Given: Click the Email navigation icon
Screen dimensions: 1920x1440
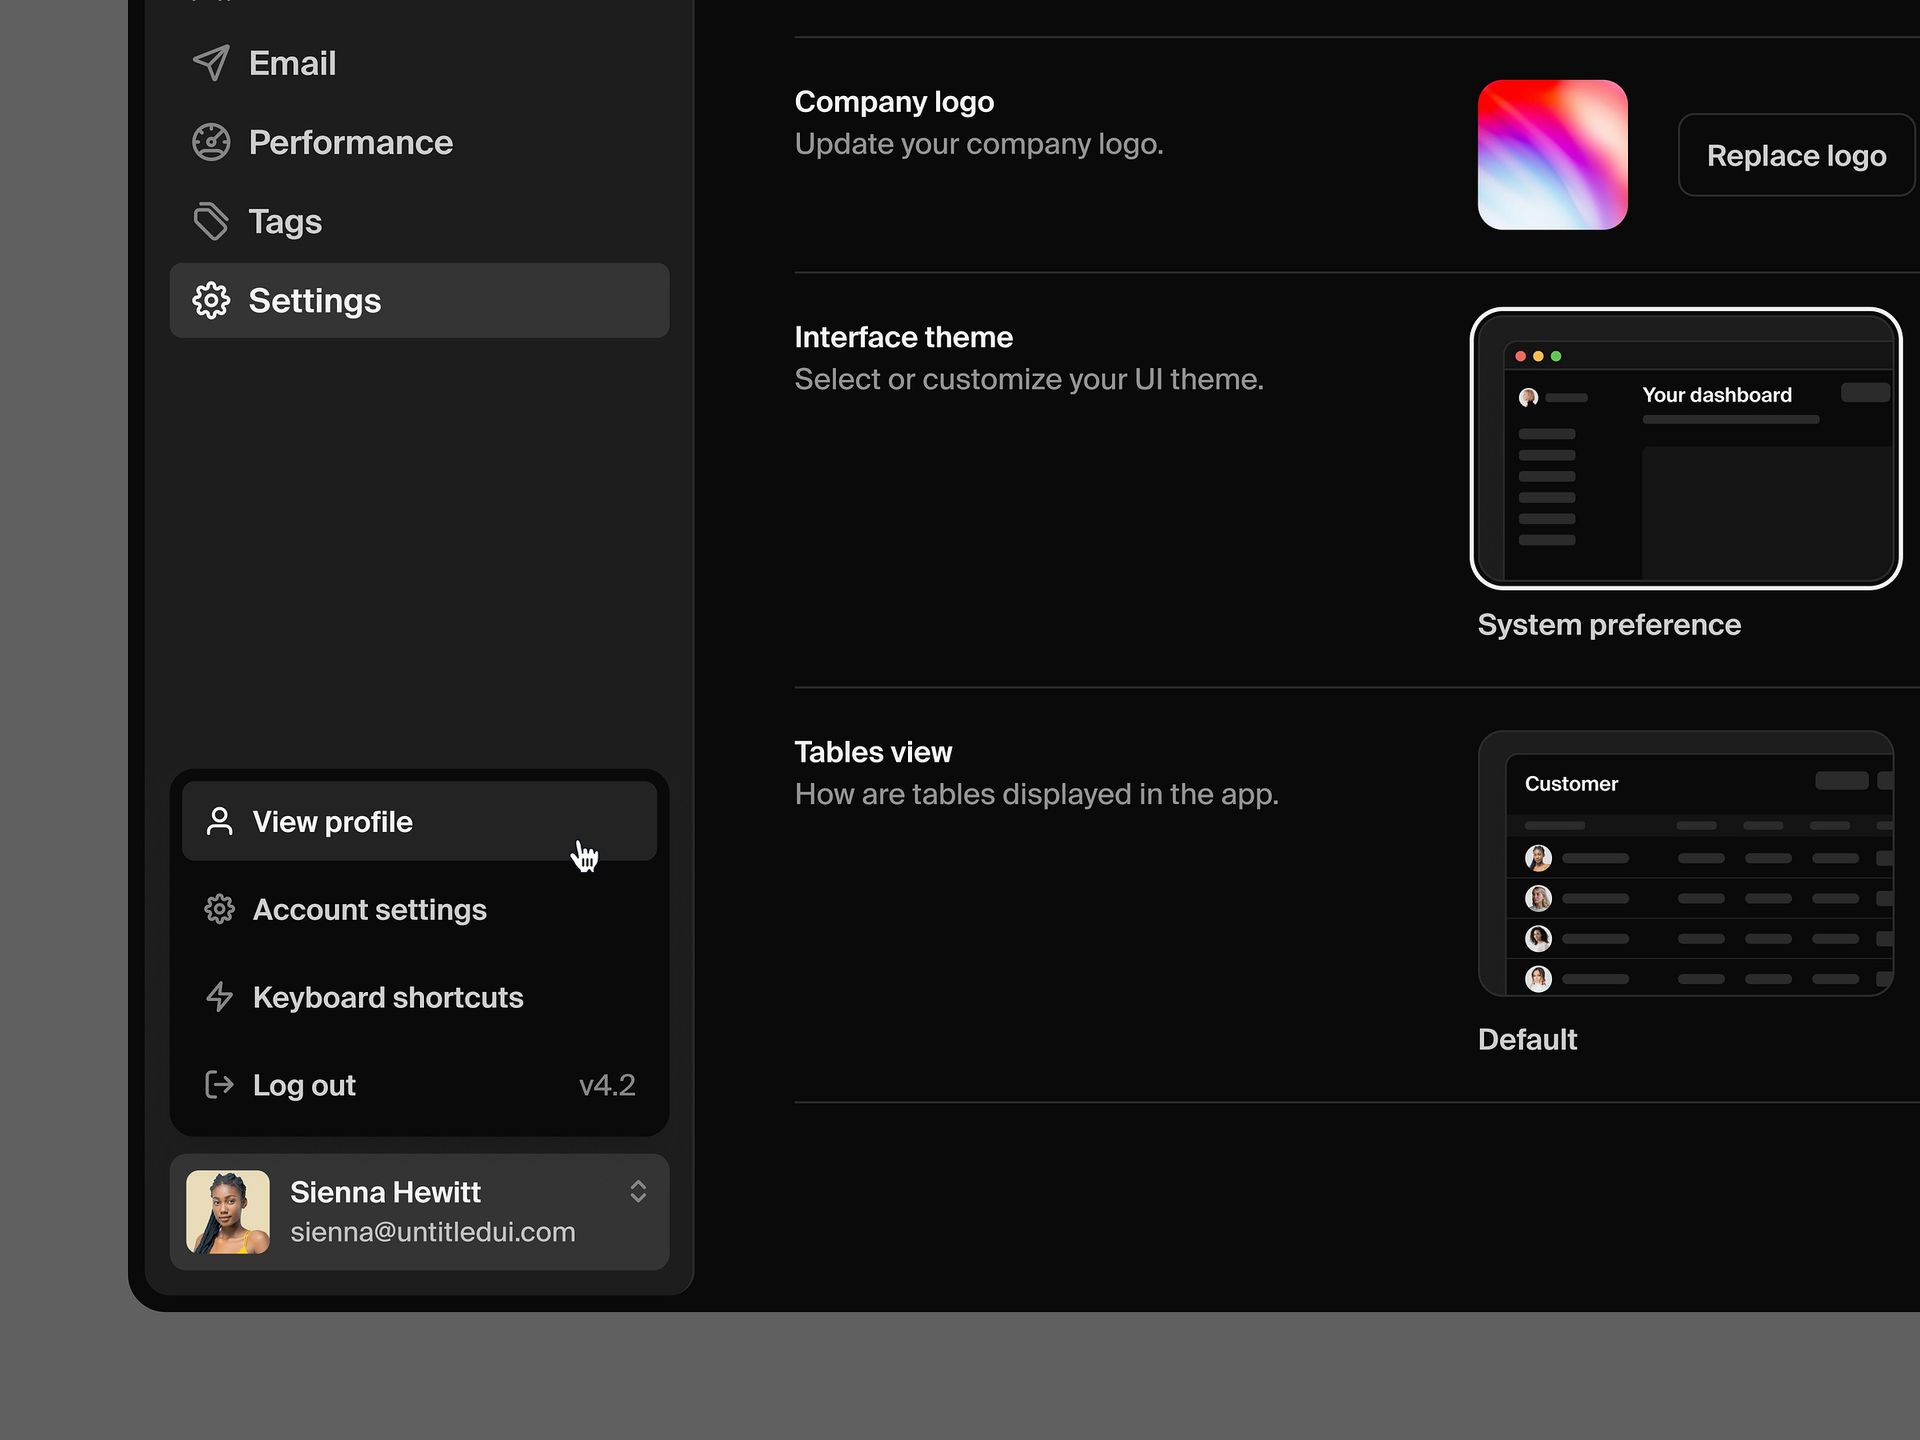Looking at the screenshot, I should (210, 62).
